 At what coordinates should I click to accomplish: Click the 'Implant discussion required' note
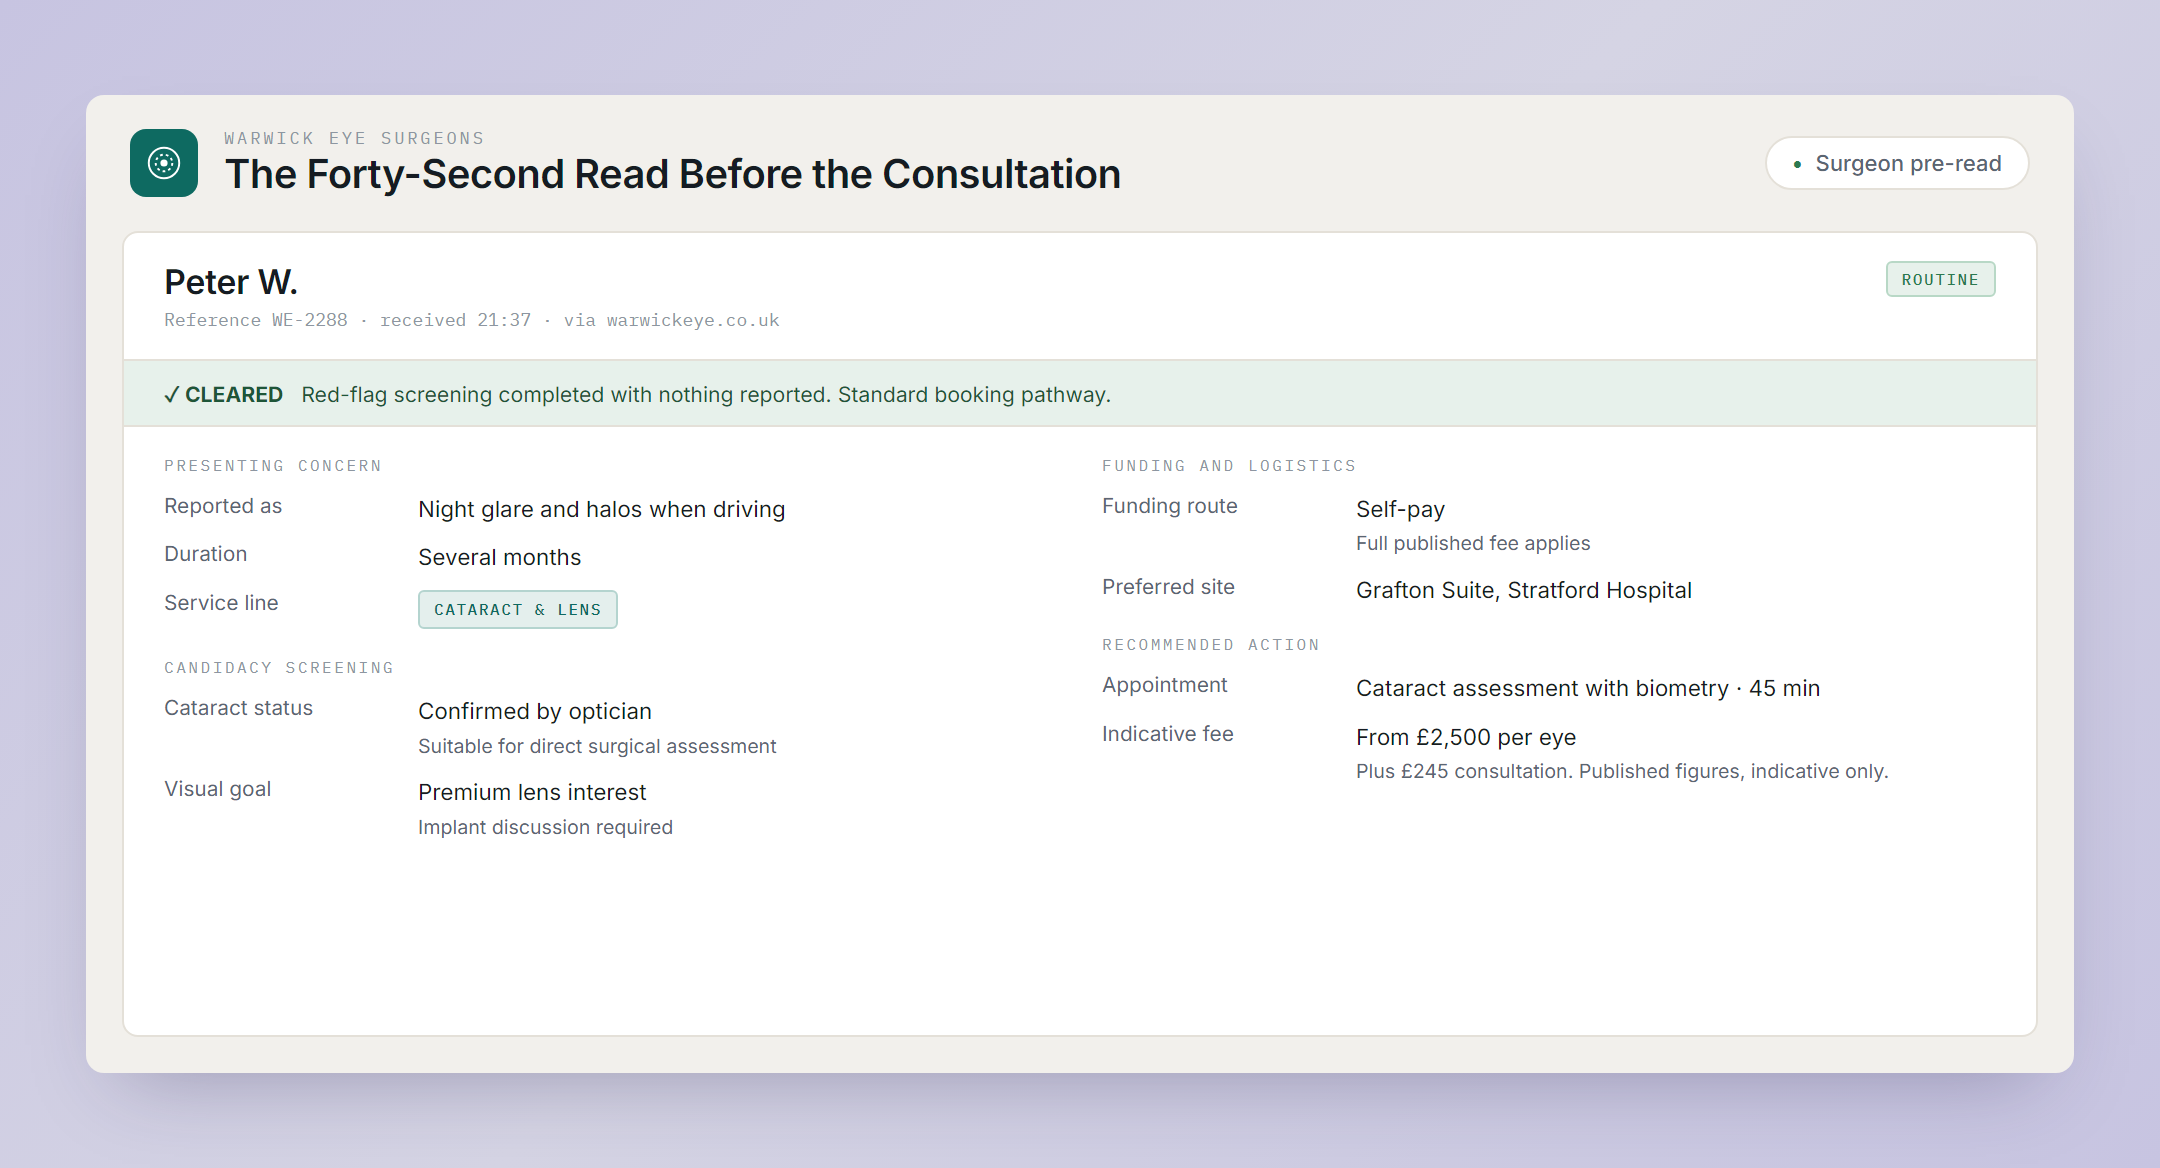pyautogui.click(x=545, y=827)
